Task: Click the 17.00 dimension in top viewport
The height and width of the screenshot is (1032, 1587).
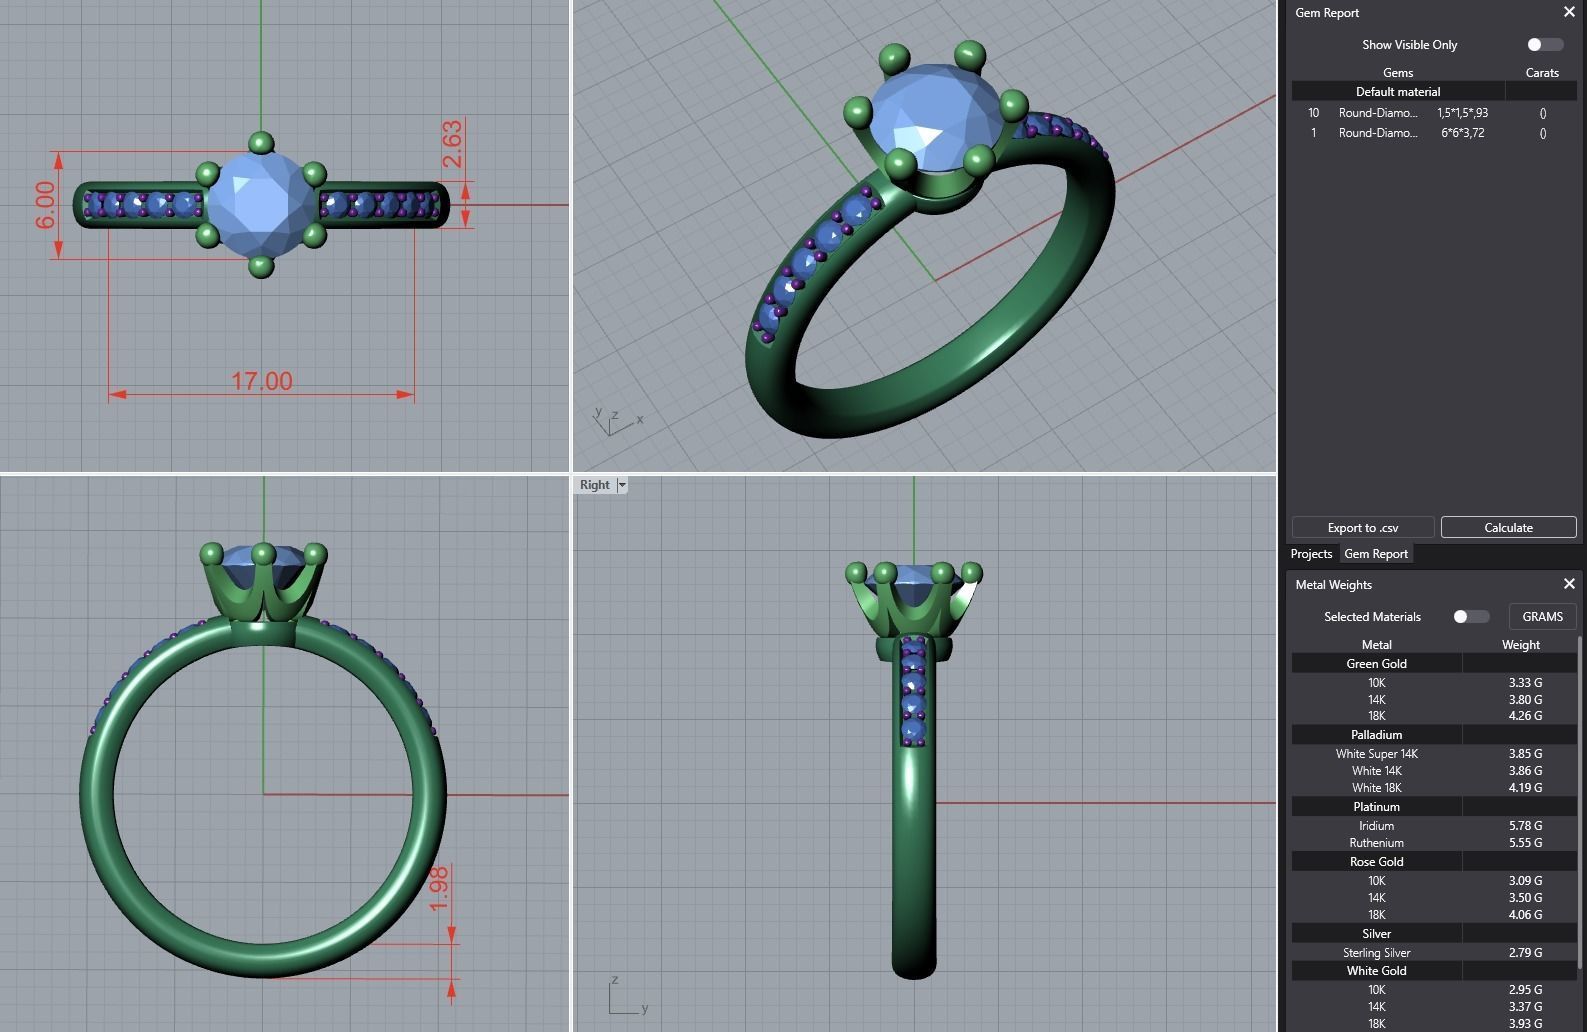Action: coord(262,381)
